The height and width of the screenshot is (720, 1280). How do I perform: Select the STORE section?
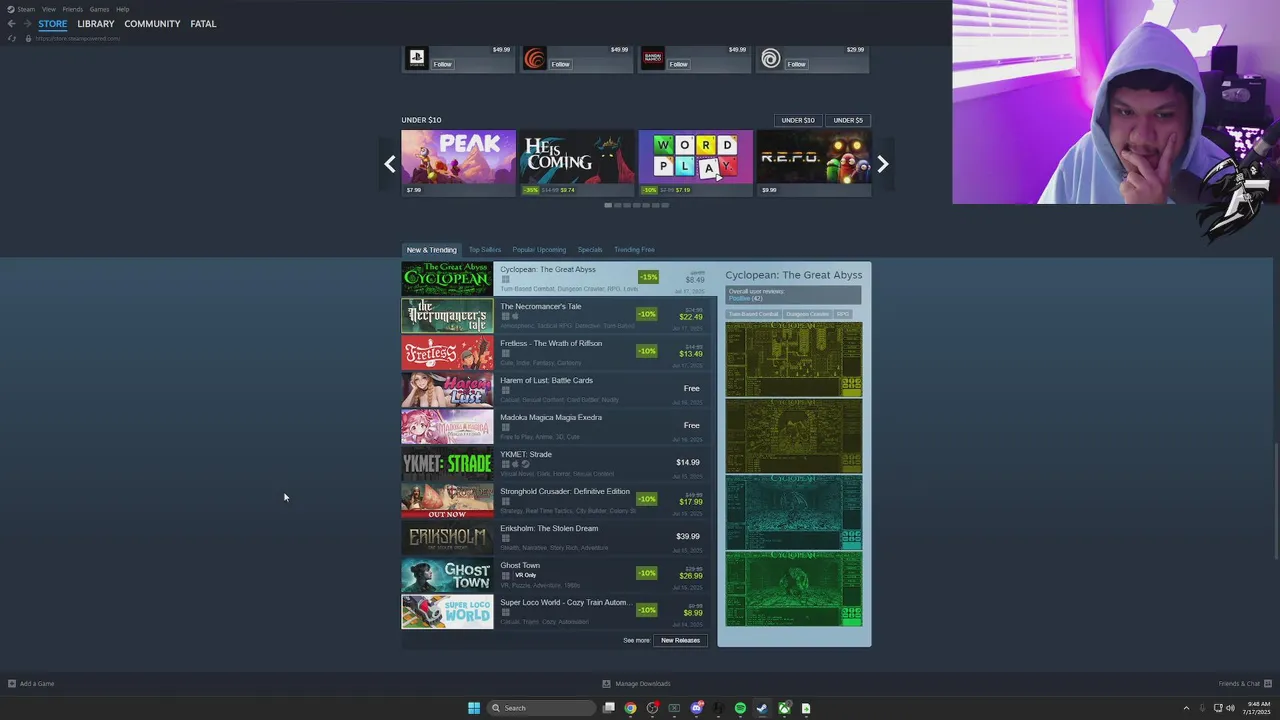[53, 24]
